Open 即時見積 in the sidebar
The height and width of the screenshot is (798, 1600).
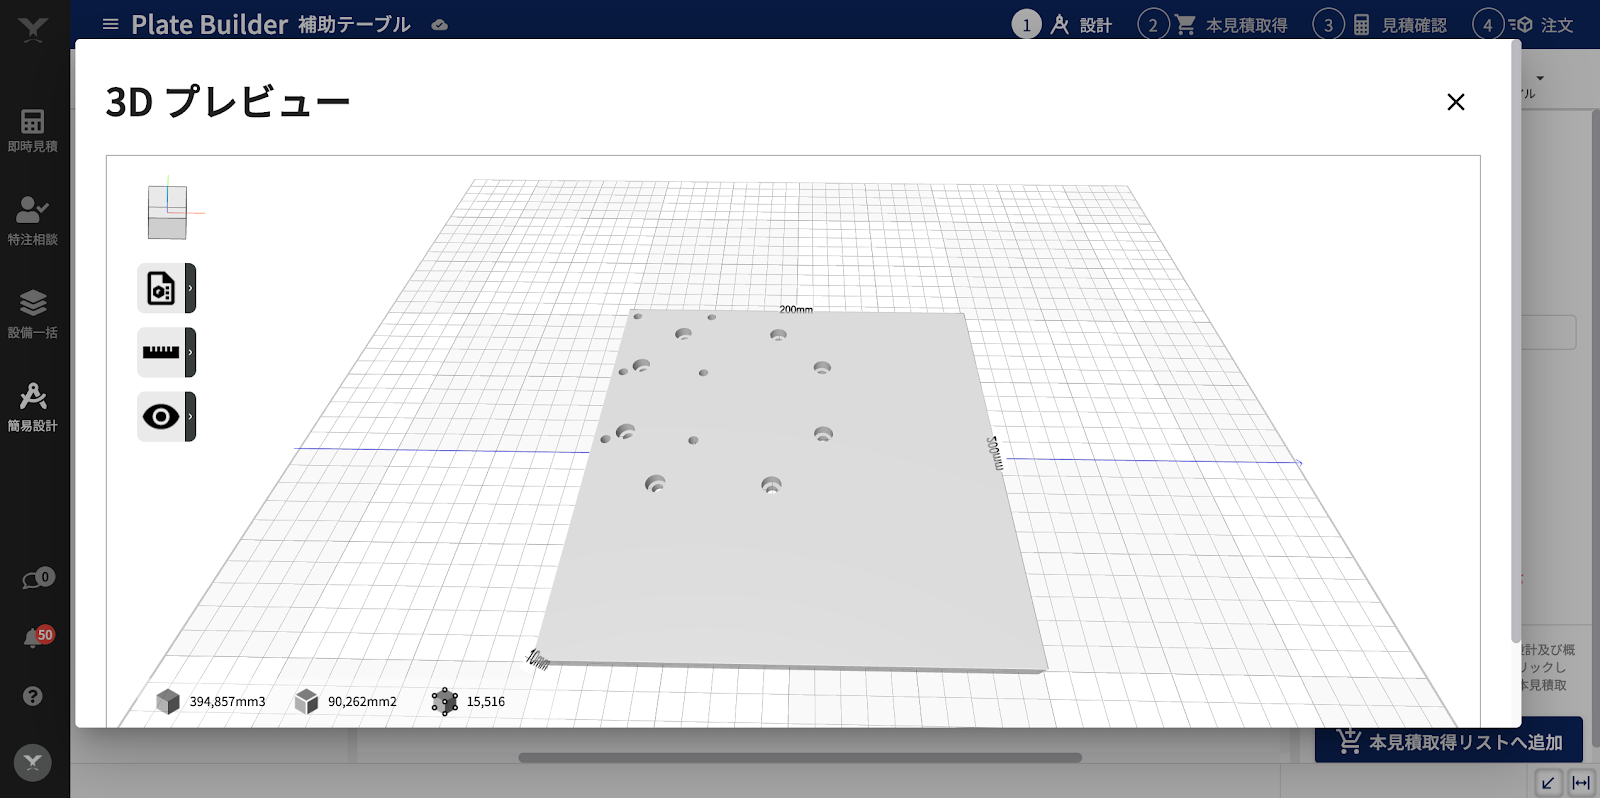point(33,130)
